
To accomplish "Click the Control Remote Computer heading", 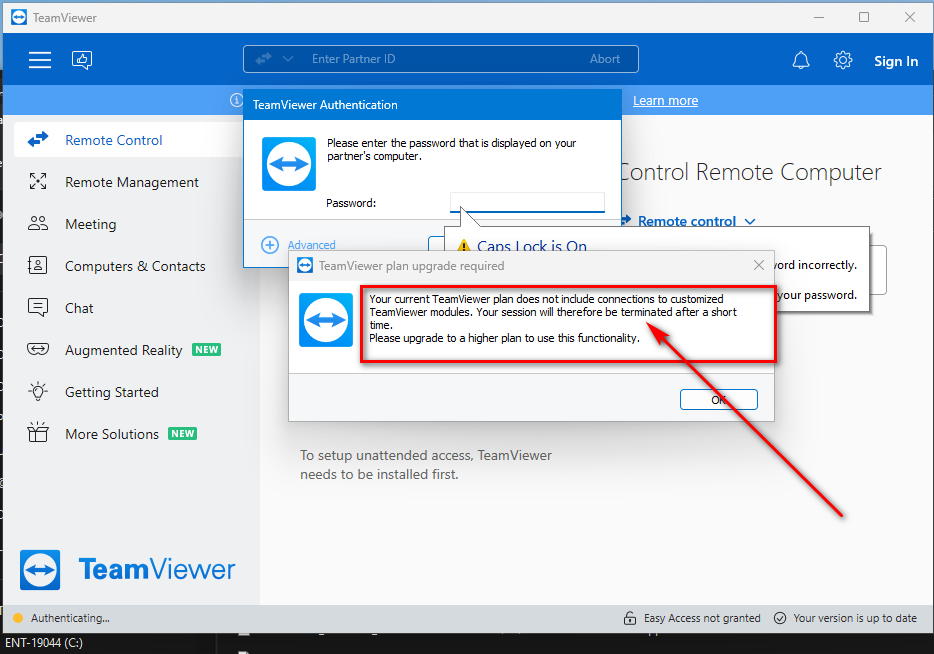I will click(751, 172).
